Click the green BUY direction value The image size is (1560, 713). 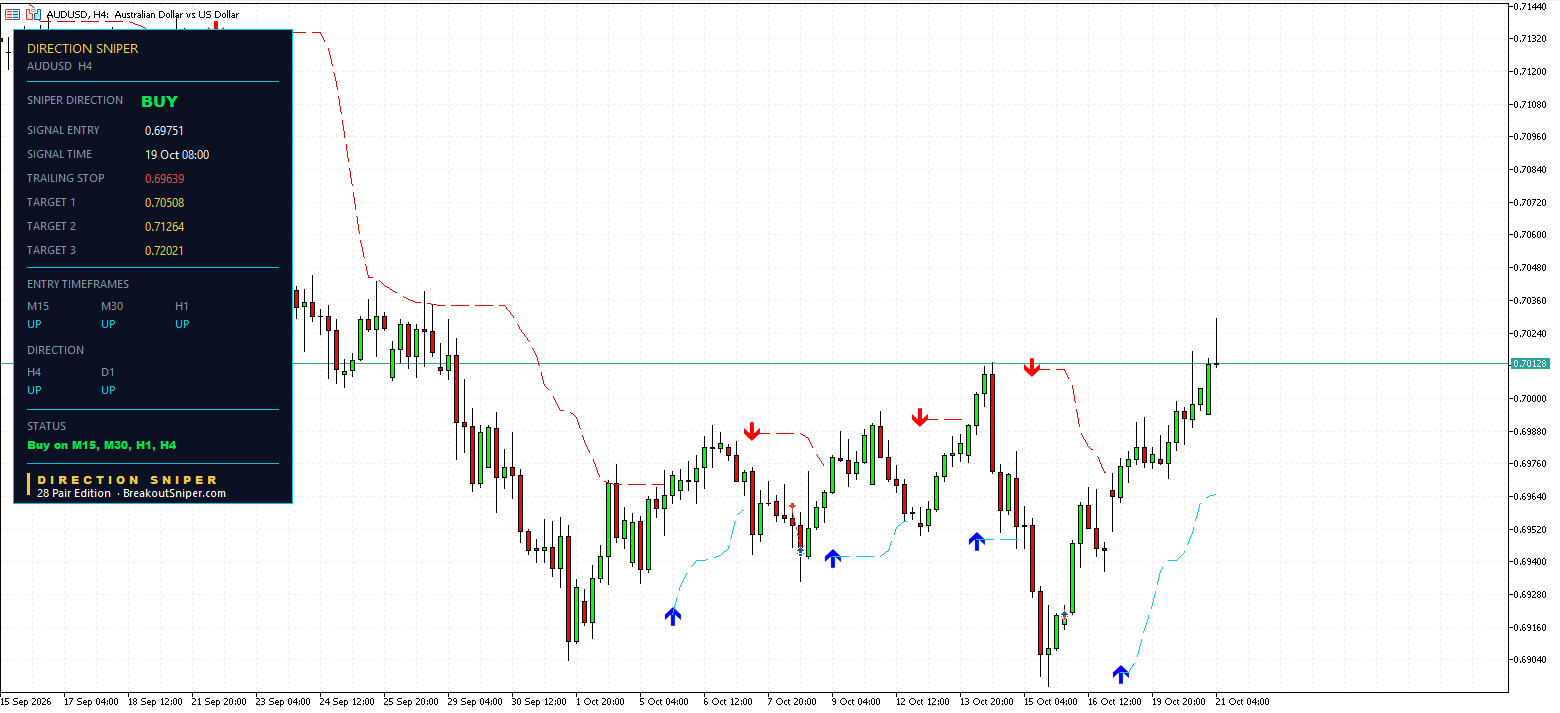click(x=159, y=101)
